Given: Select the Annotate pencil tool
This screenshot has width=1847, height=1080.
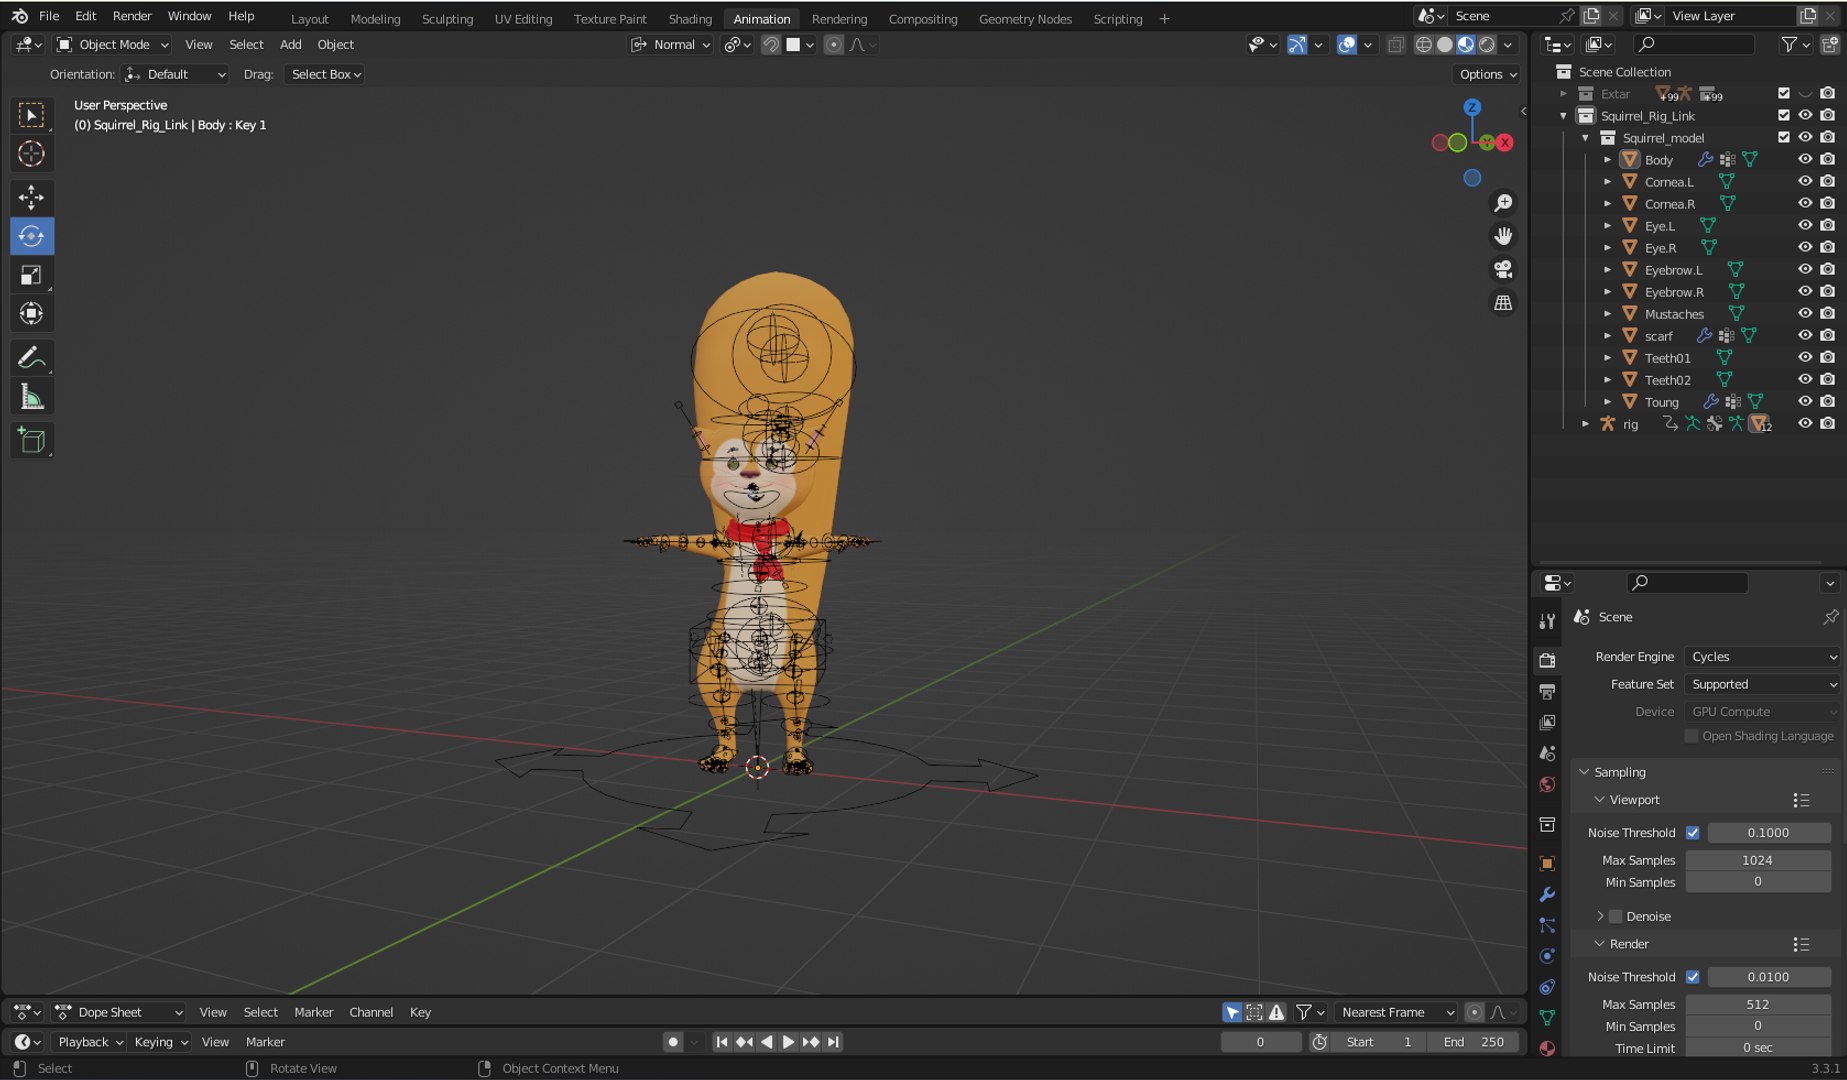Looking at the screenshot, I should click(31, 358).
